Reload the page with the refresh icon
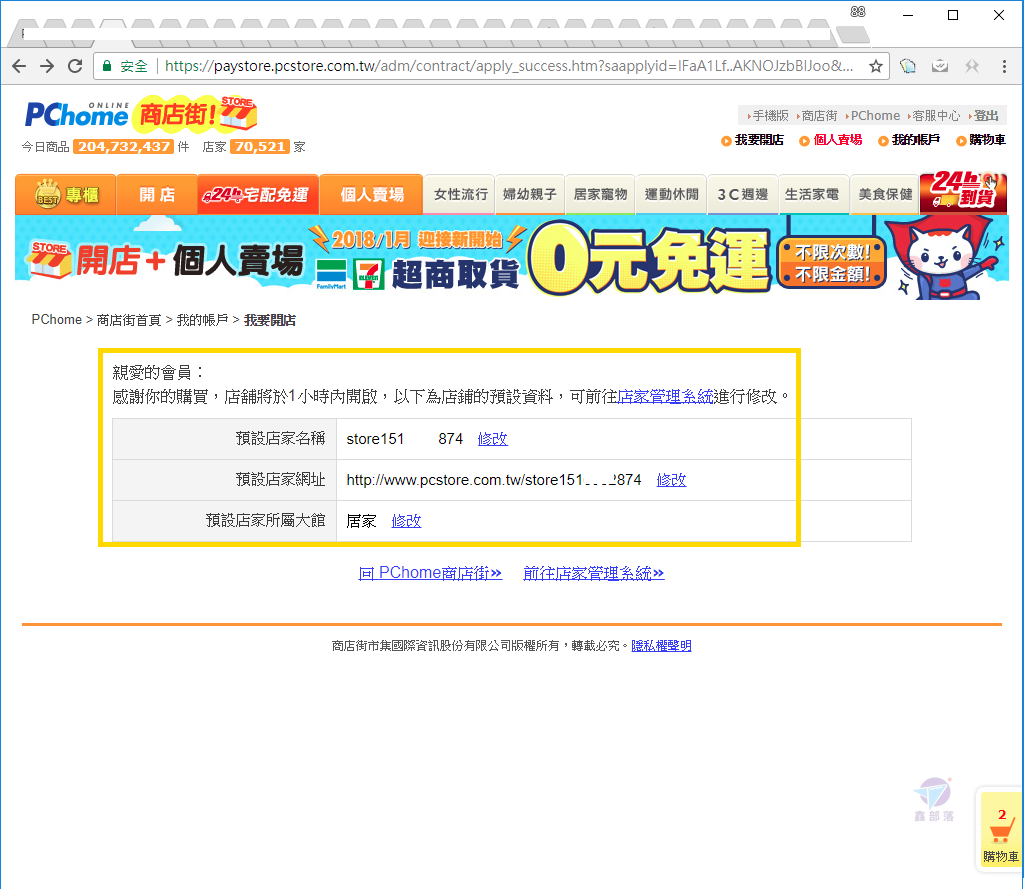The width and height of the screenshot is (1024, 889). point(75,66)
